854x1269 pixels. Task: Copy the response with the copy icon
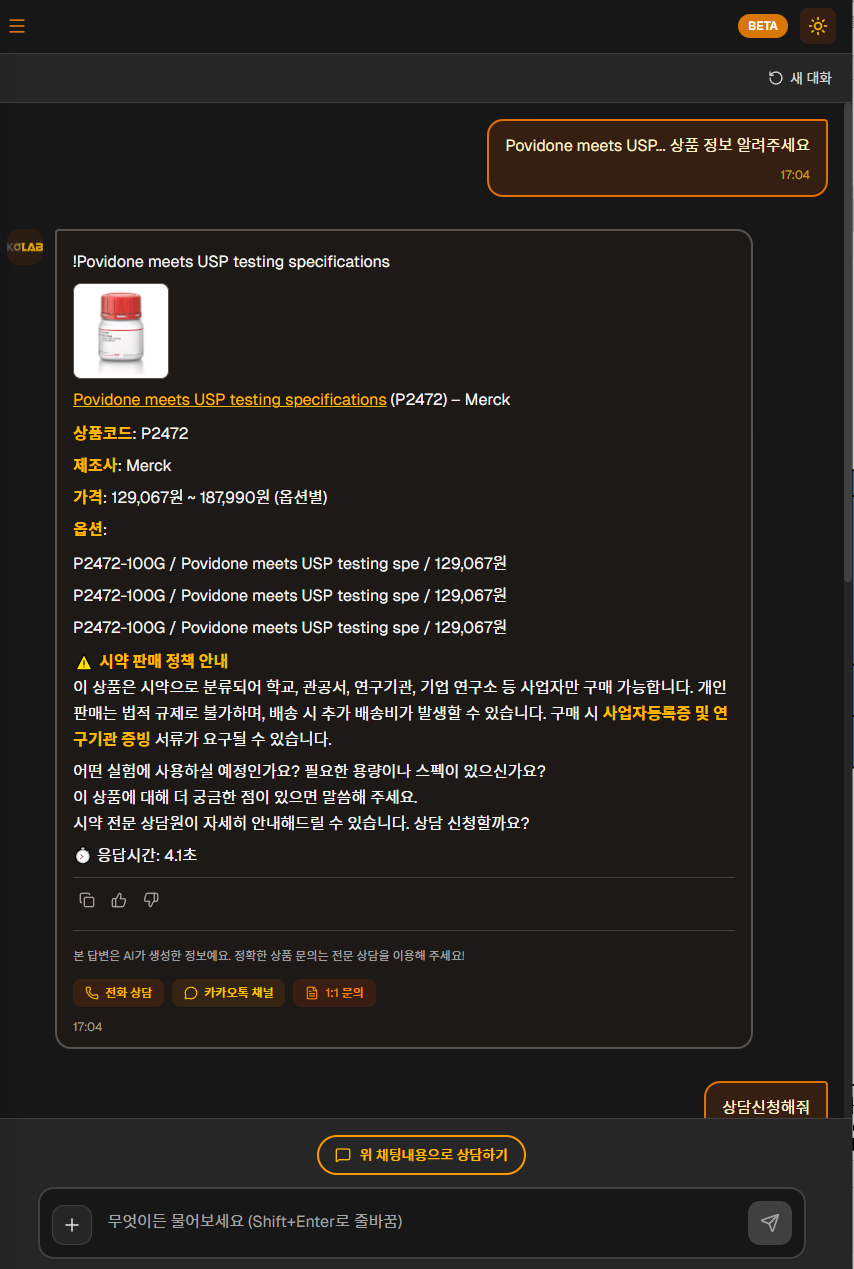87,900
